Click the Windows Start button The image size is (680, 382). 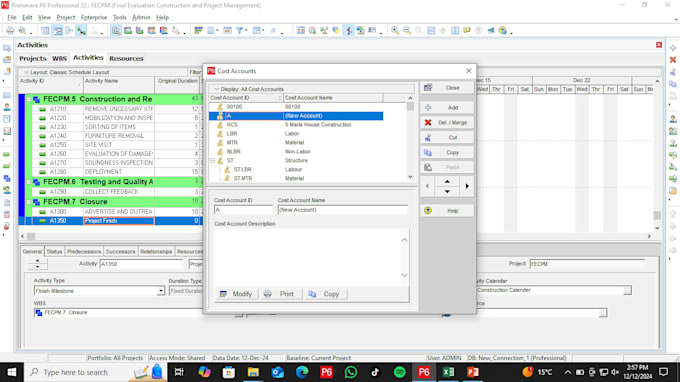click(12, 372)
